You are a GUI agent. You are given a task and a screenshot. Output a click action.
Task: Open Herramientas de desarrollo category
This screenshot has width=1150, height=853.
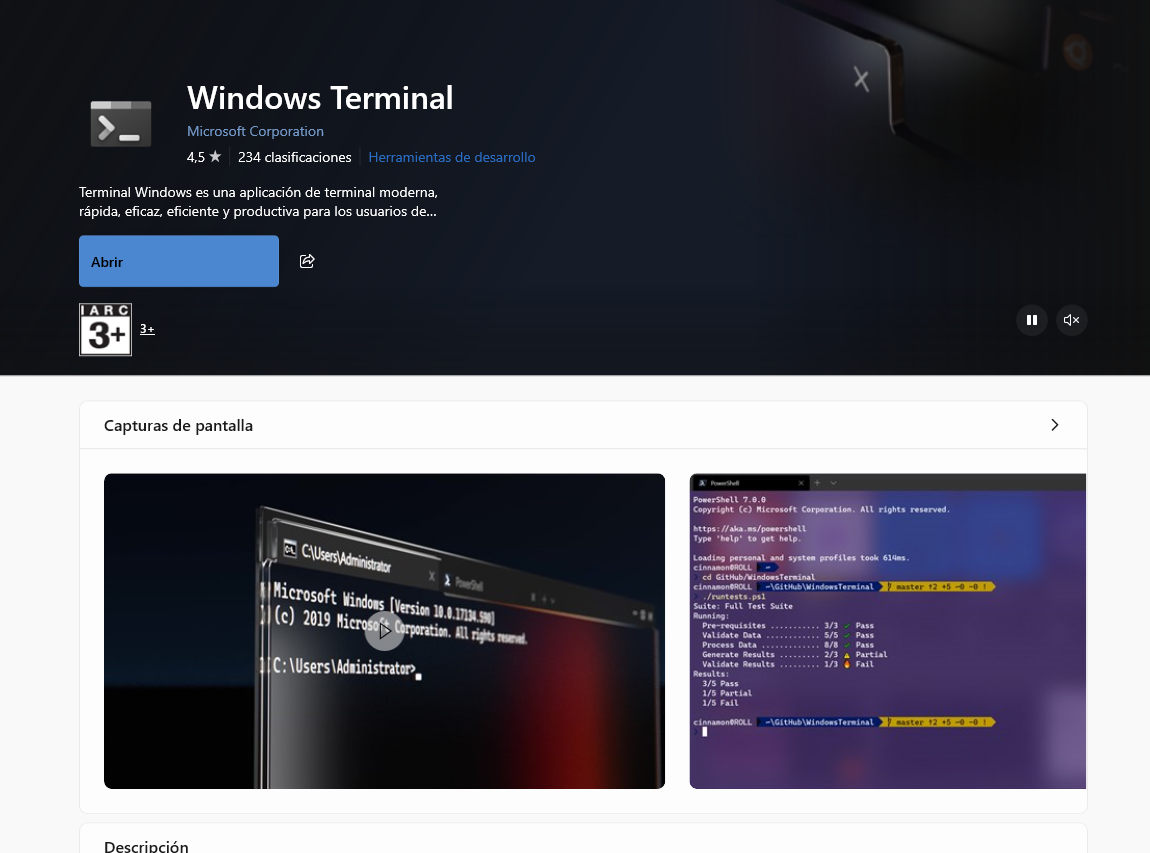pos(452,157)
